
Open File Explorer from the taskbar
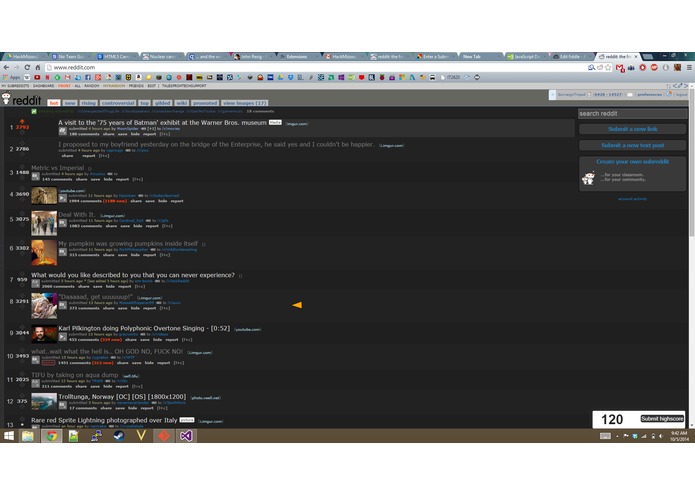tap(27, 436)
